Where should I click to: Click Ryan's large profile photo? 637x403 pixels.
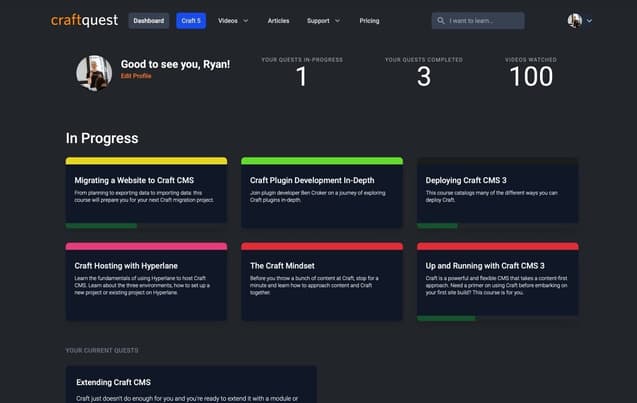coord(94,73)
